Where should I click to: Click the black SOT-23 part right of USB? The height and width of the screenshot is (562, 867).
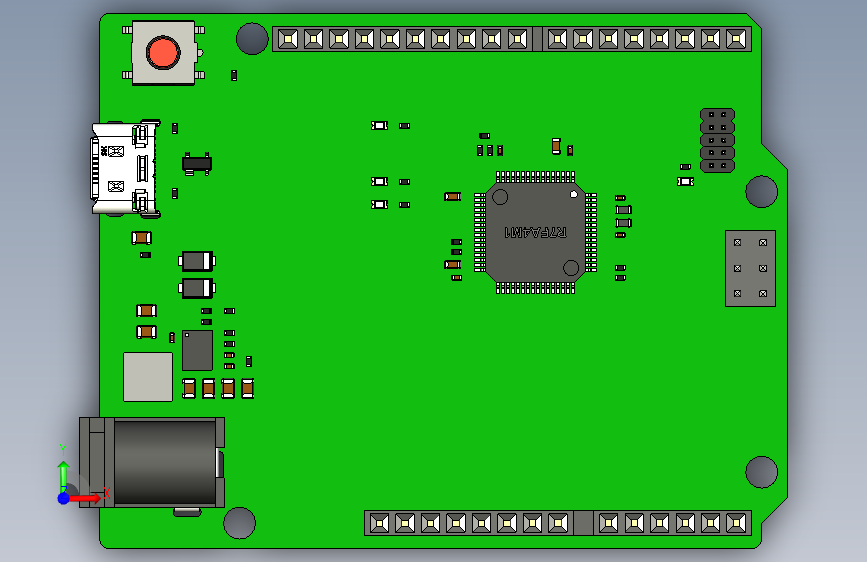197,164
